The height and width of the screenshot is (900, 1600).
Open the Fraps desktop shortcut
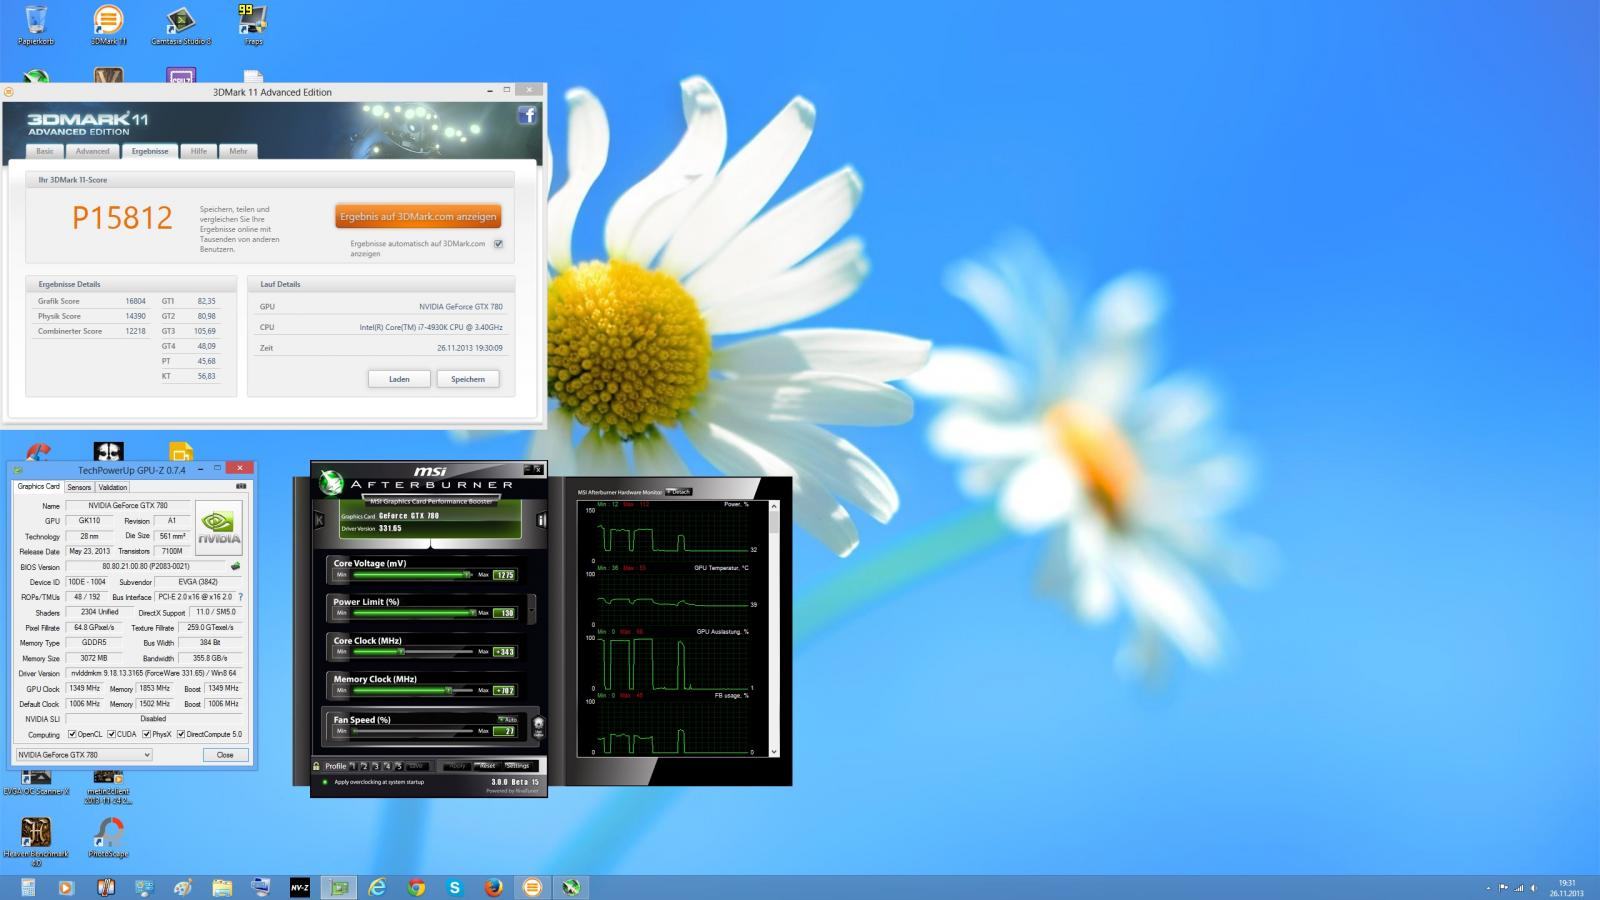click(253, 24)
